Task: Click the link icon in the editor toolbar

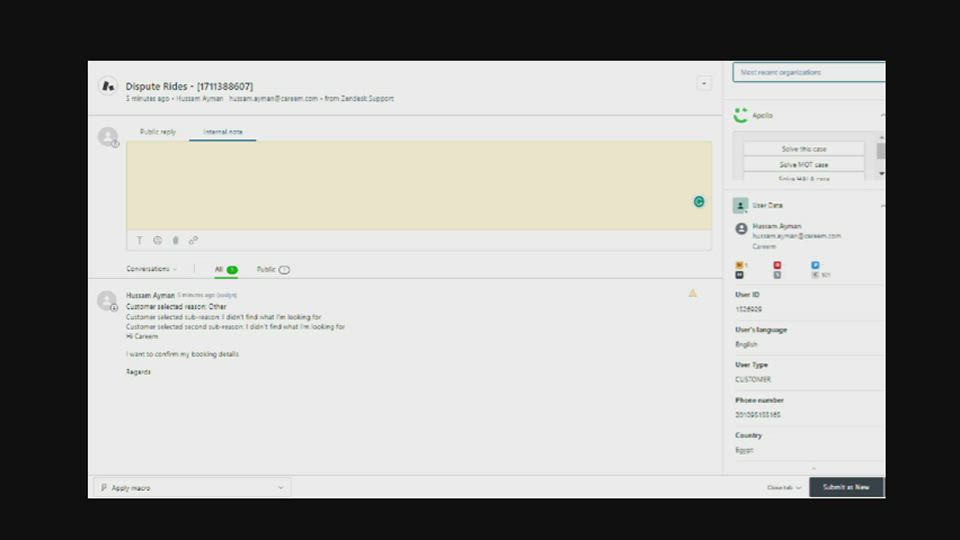Action: coord(193,241)
